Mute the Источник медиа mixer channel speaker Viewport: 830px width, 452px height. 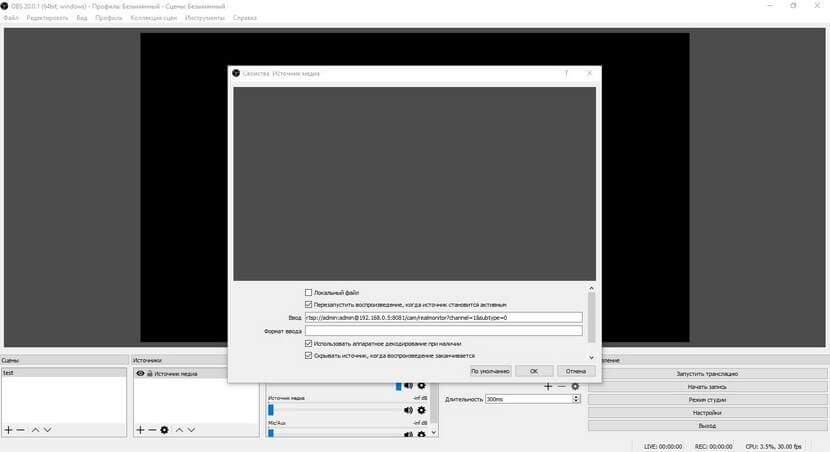click(x=408, y=410)
